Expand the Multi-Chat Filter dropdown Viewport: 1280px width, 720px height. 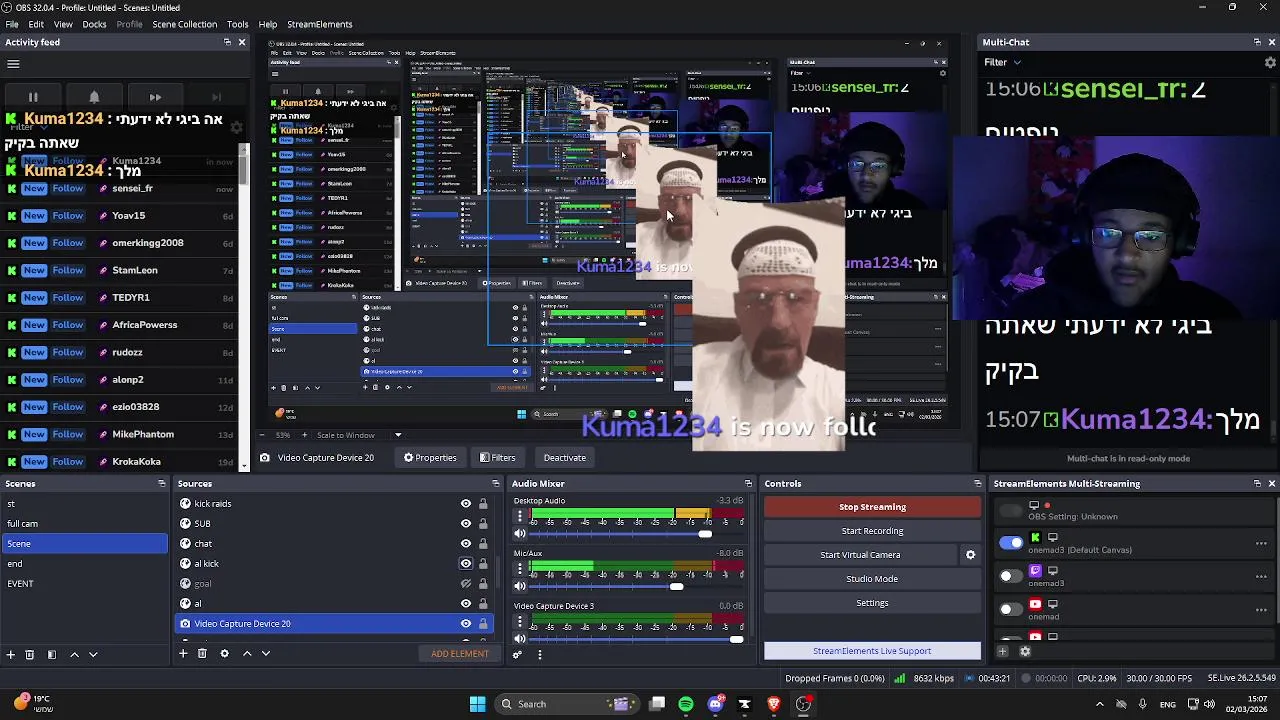coord(1002,62)
